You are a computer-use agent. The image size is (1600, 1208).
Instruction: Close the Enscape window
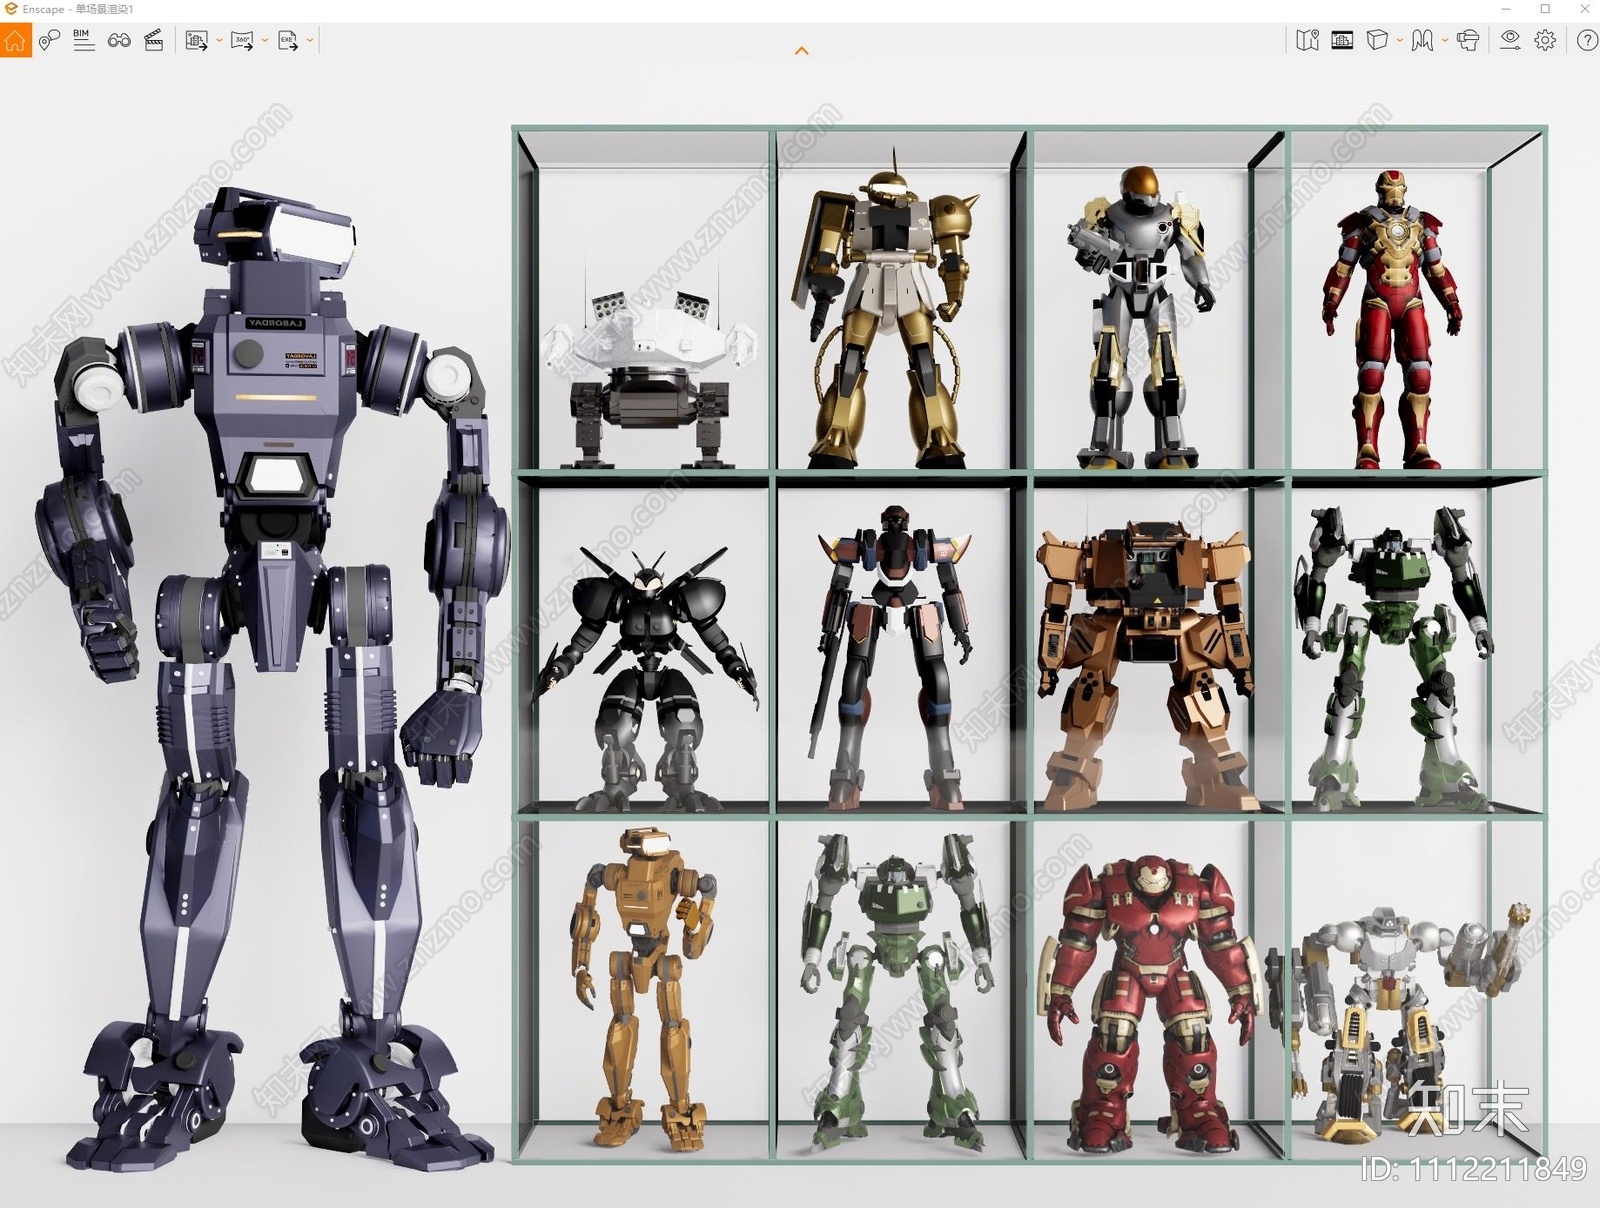pos(1584,9)
